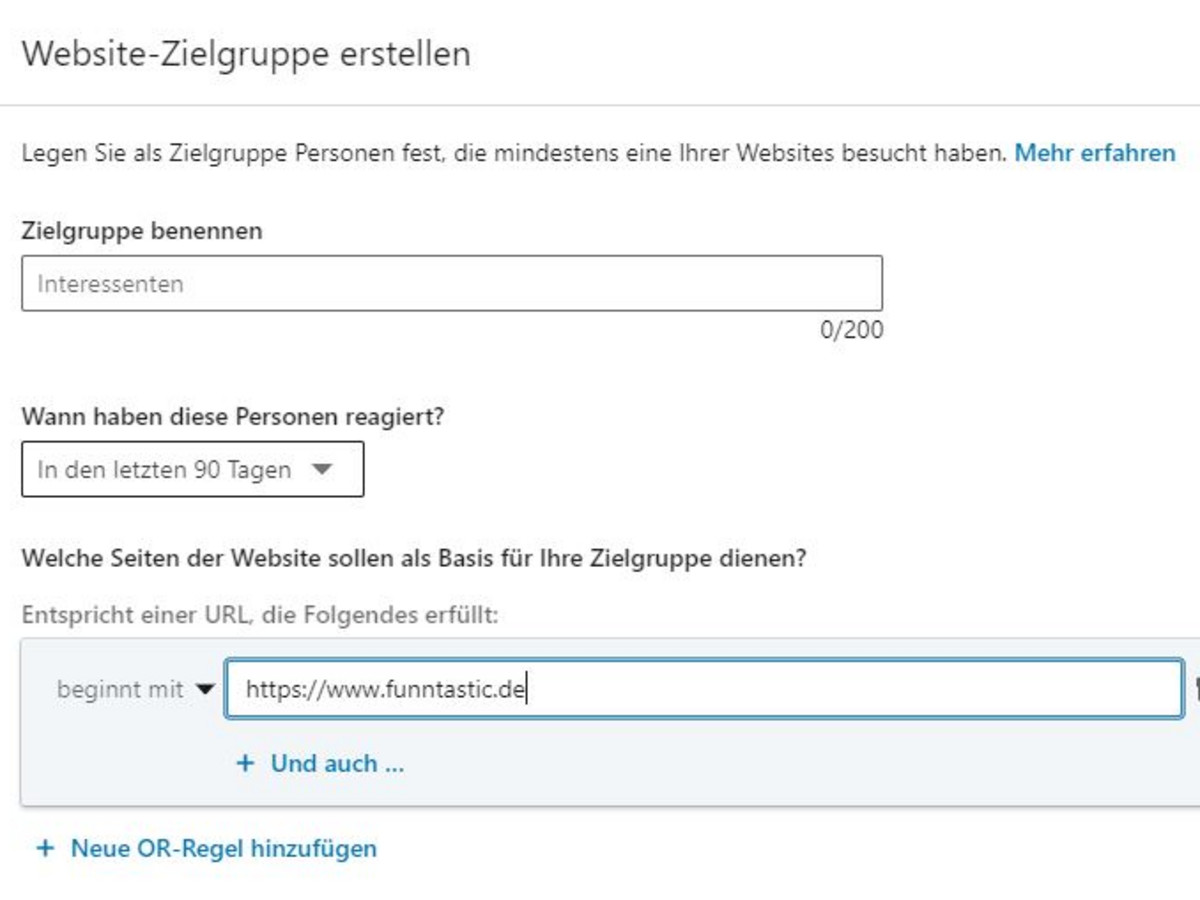
Task: Open the 'In den letzten 90 Tagen' dropdown
Action: coord(192,469)
